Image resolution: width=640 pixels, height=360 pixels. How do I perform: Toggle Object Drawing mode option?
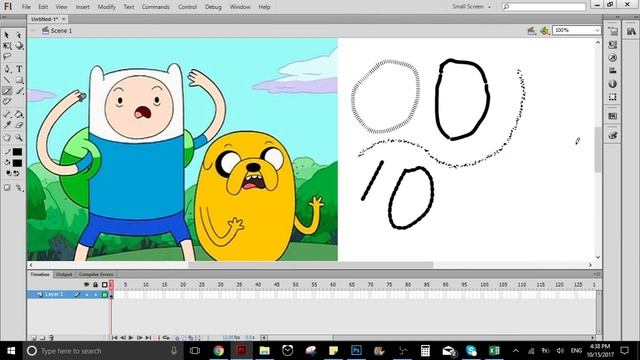(7, 188)
